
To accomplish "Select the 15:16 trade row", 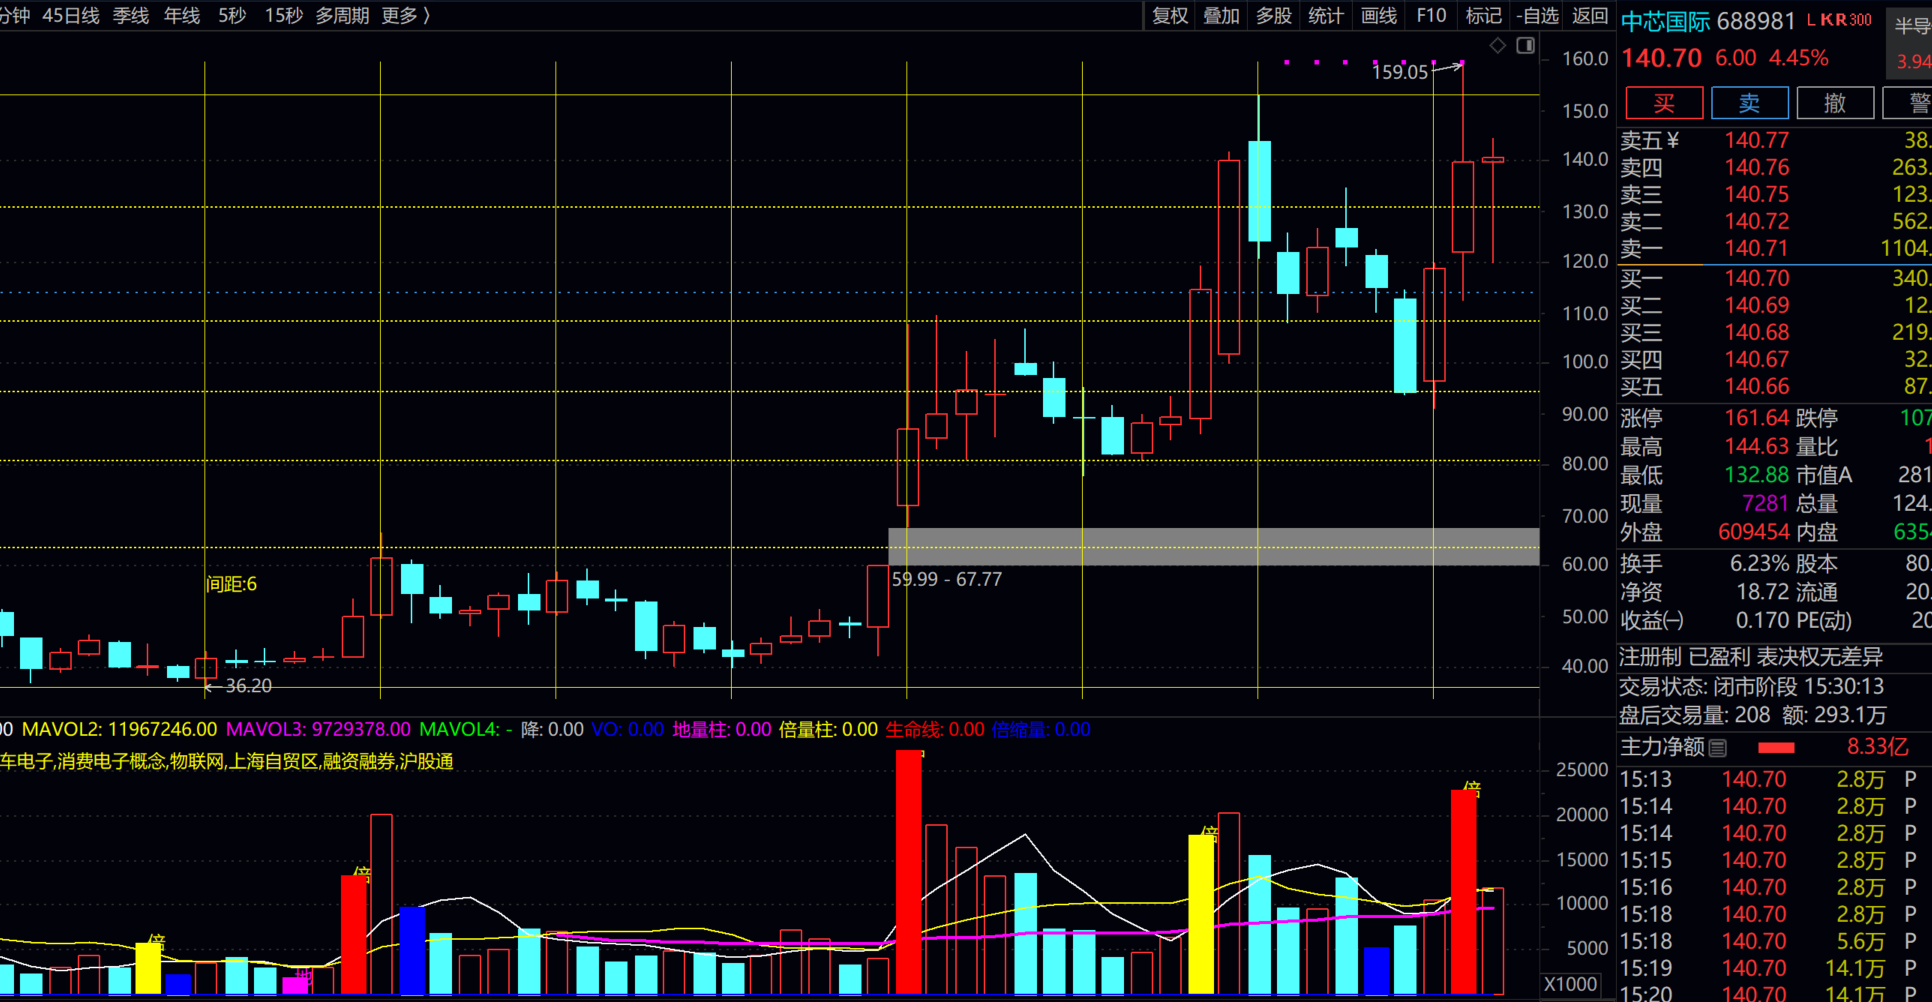I will pos(1775,887).
